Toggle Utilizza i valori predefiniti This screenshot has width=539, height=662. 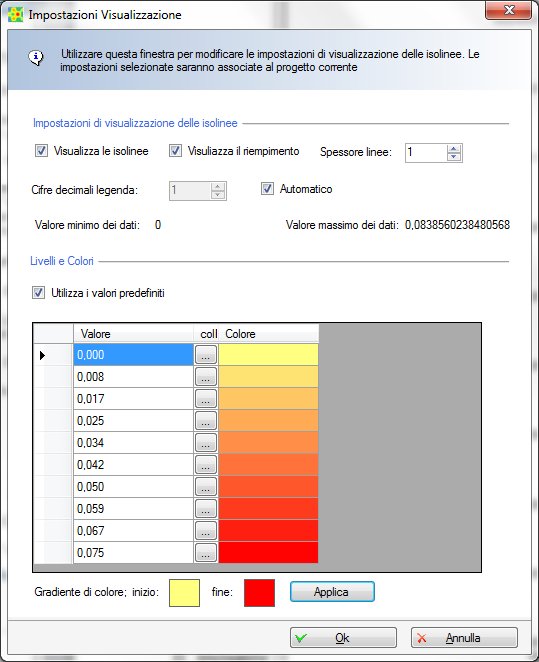(38, 292)
